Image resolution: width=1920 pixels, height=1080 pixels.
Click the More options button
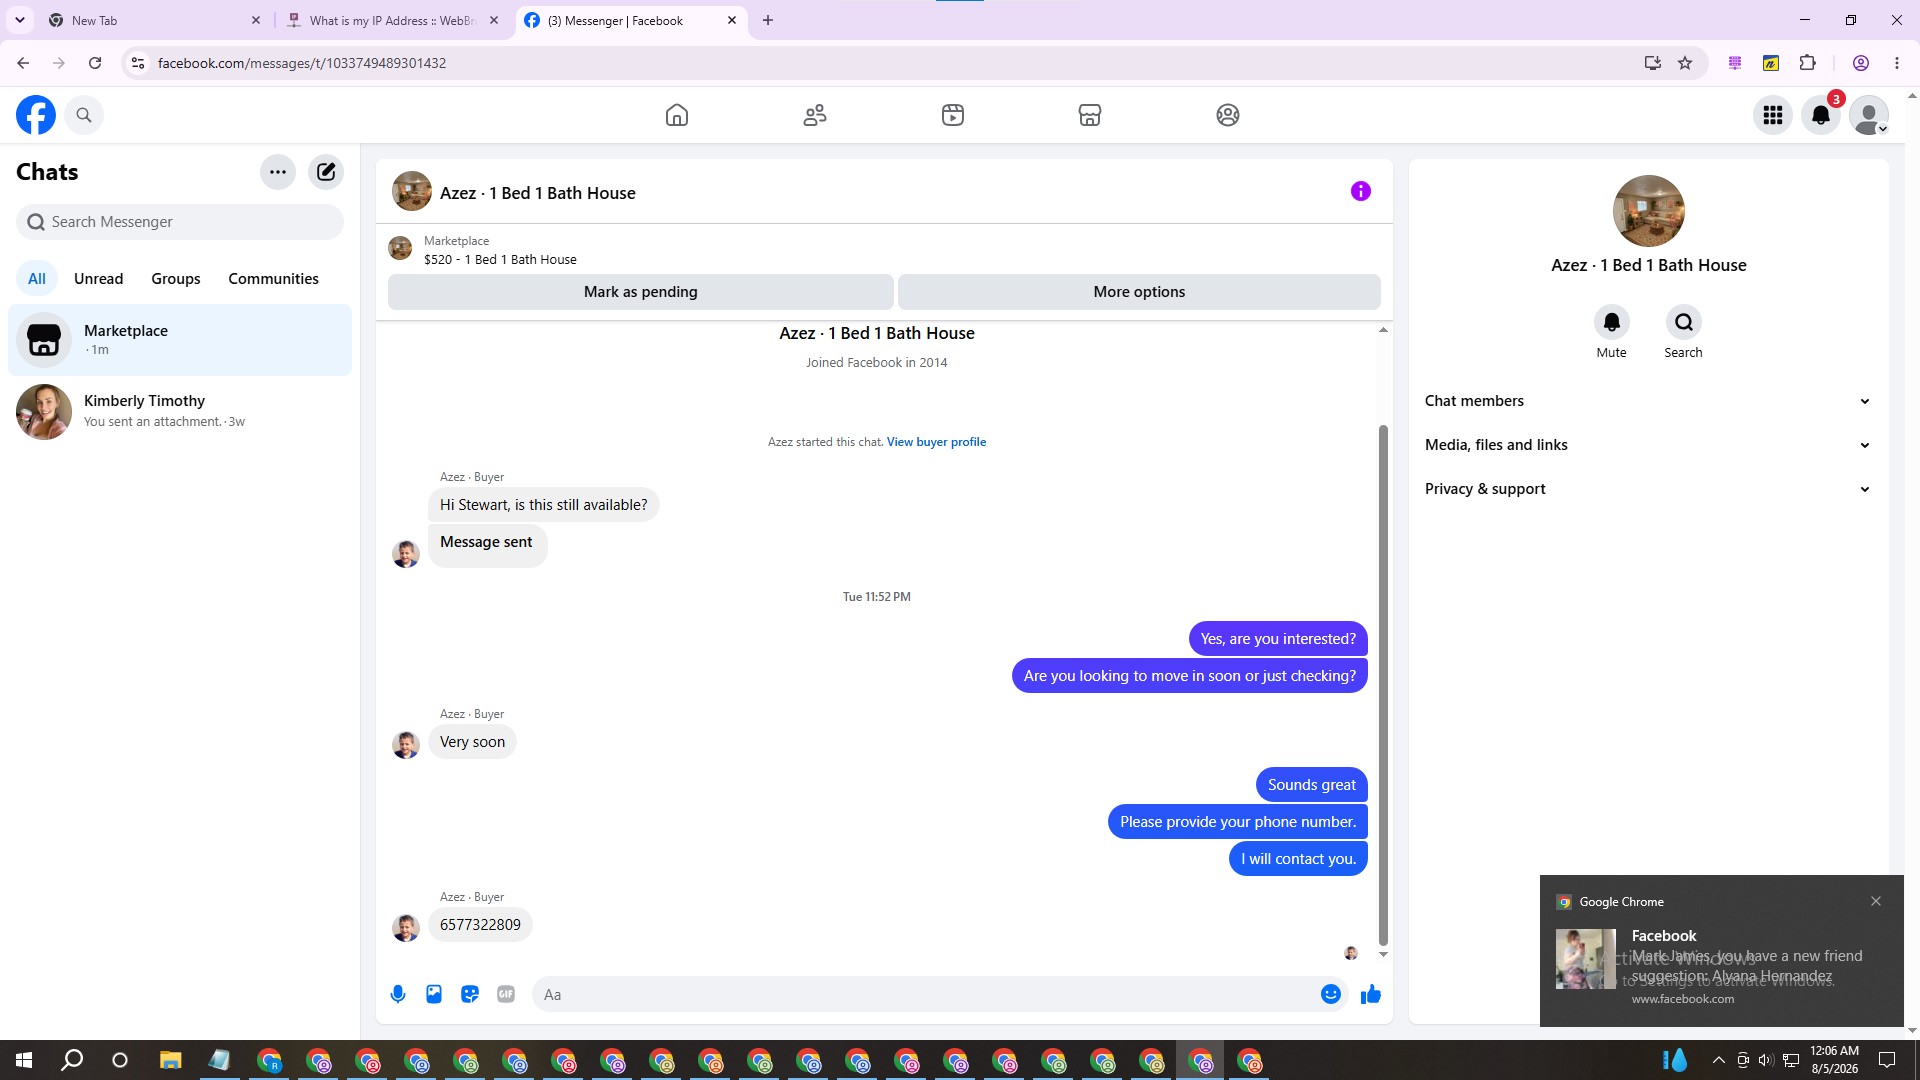click(x=1139, y=292)
